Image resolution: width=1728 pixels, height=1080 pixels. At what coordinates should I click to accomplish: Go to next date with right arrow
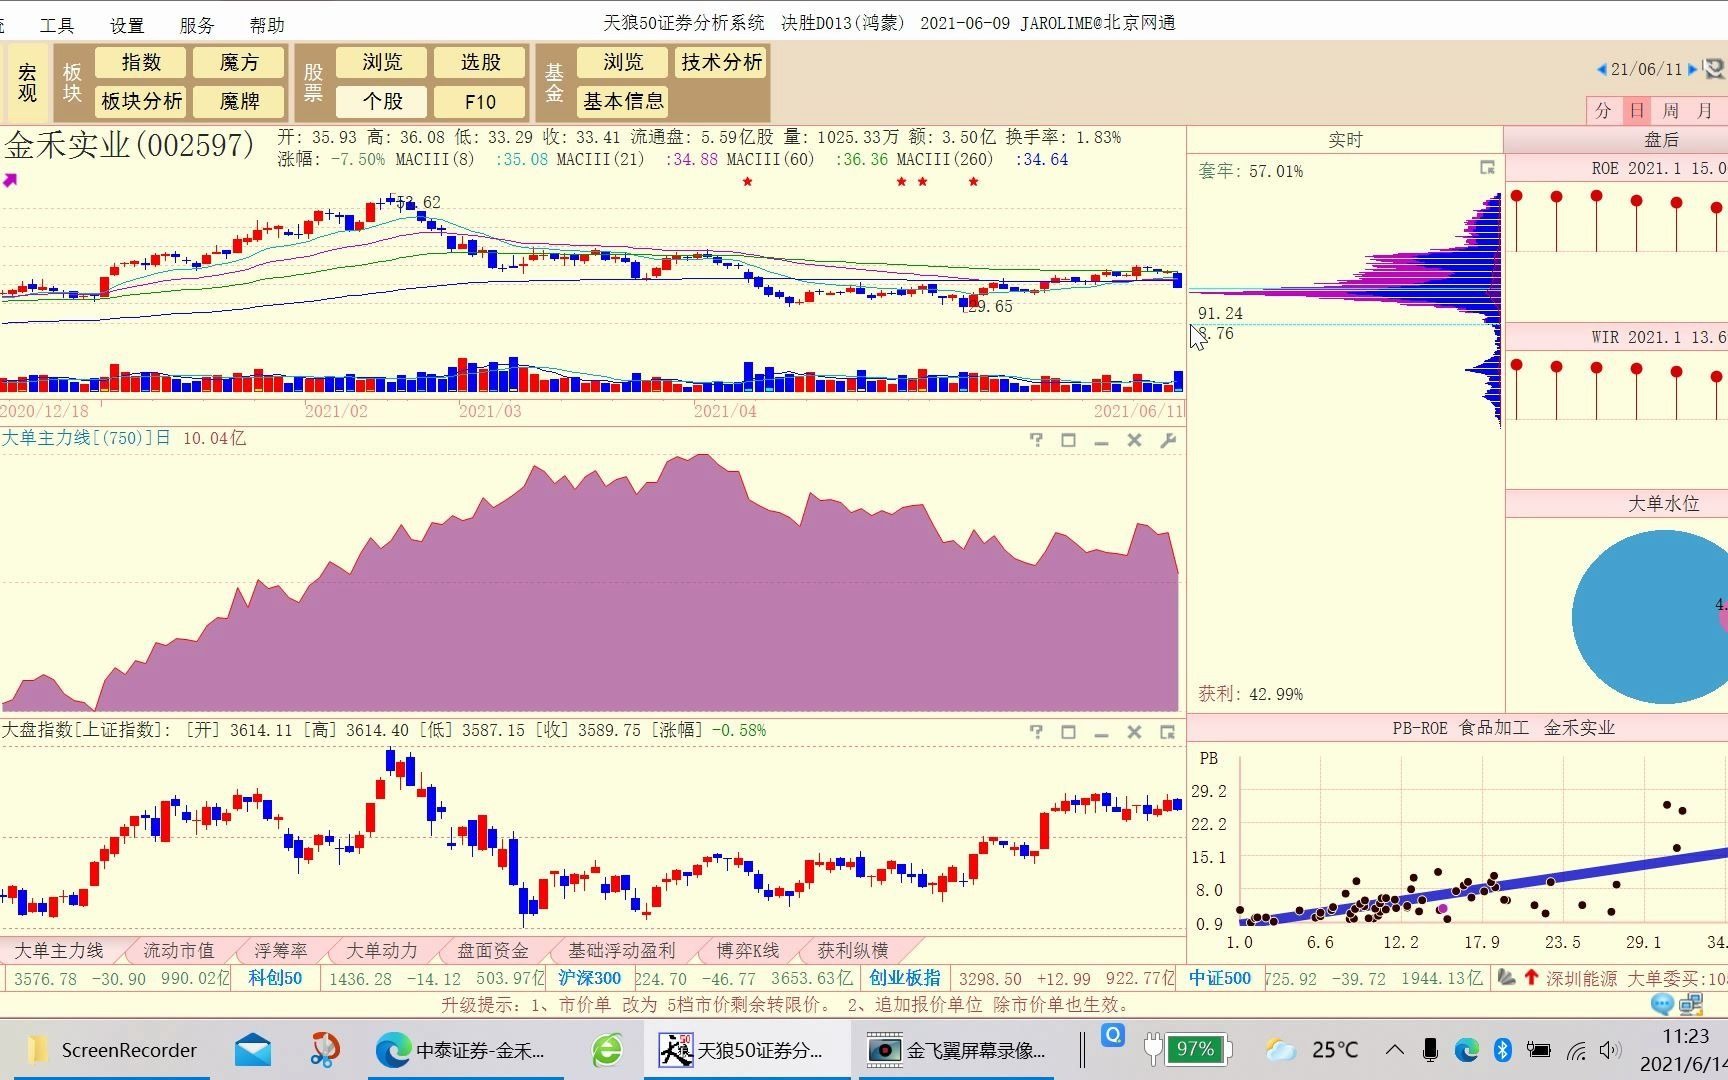[x=1692, y=69]
